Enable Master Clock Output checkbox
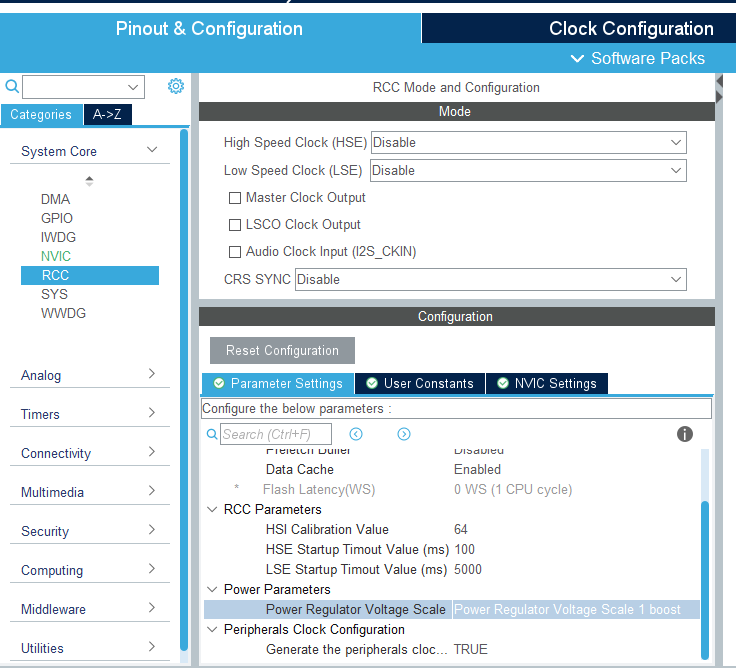Viewport: 736px width, 671px height. (235, 198)
